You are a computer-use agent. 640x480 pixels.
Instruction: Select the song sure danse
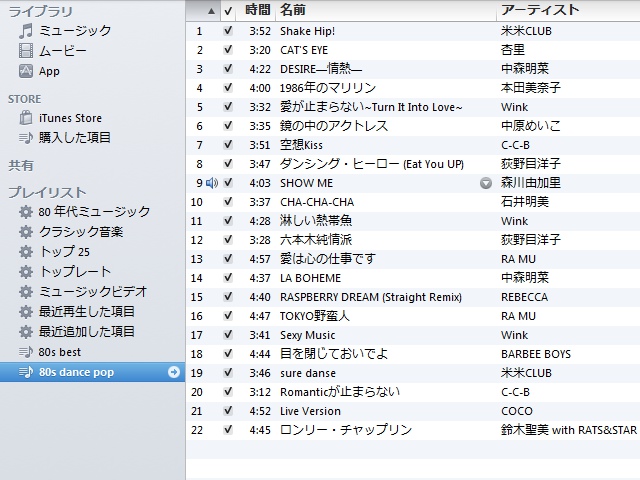(x=308, y=373)
